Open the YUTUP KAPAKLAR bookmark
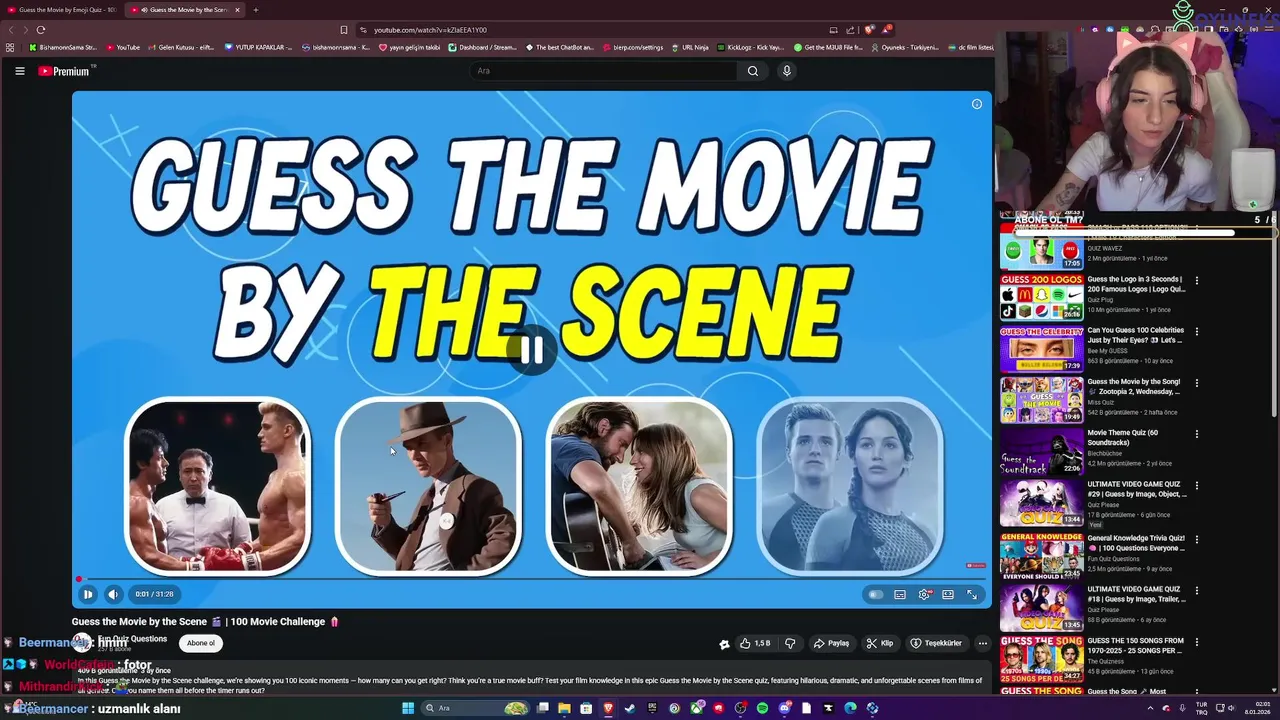 click(x=259, y=47)
